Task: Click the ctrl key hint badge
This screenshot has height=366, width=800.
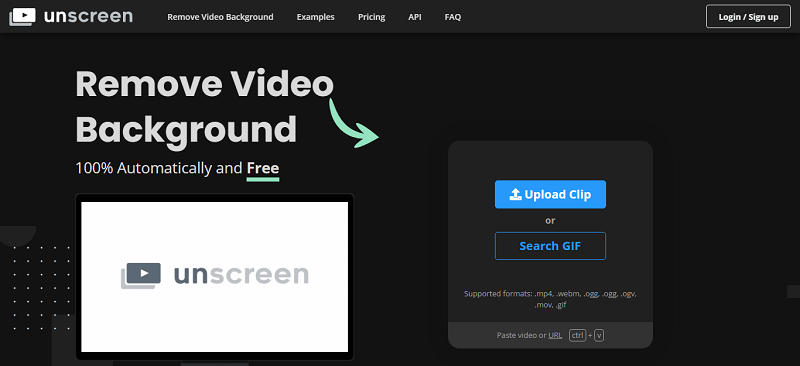Action: pos(578,335)
